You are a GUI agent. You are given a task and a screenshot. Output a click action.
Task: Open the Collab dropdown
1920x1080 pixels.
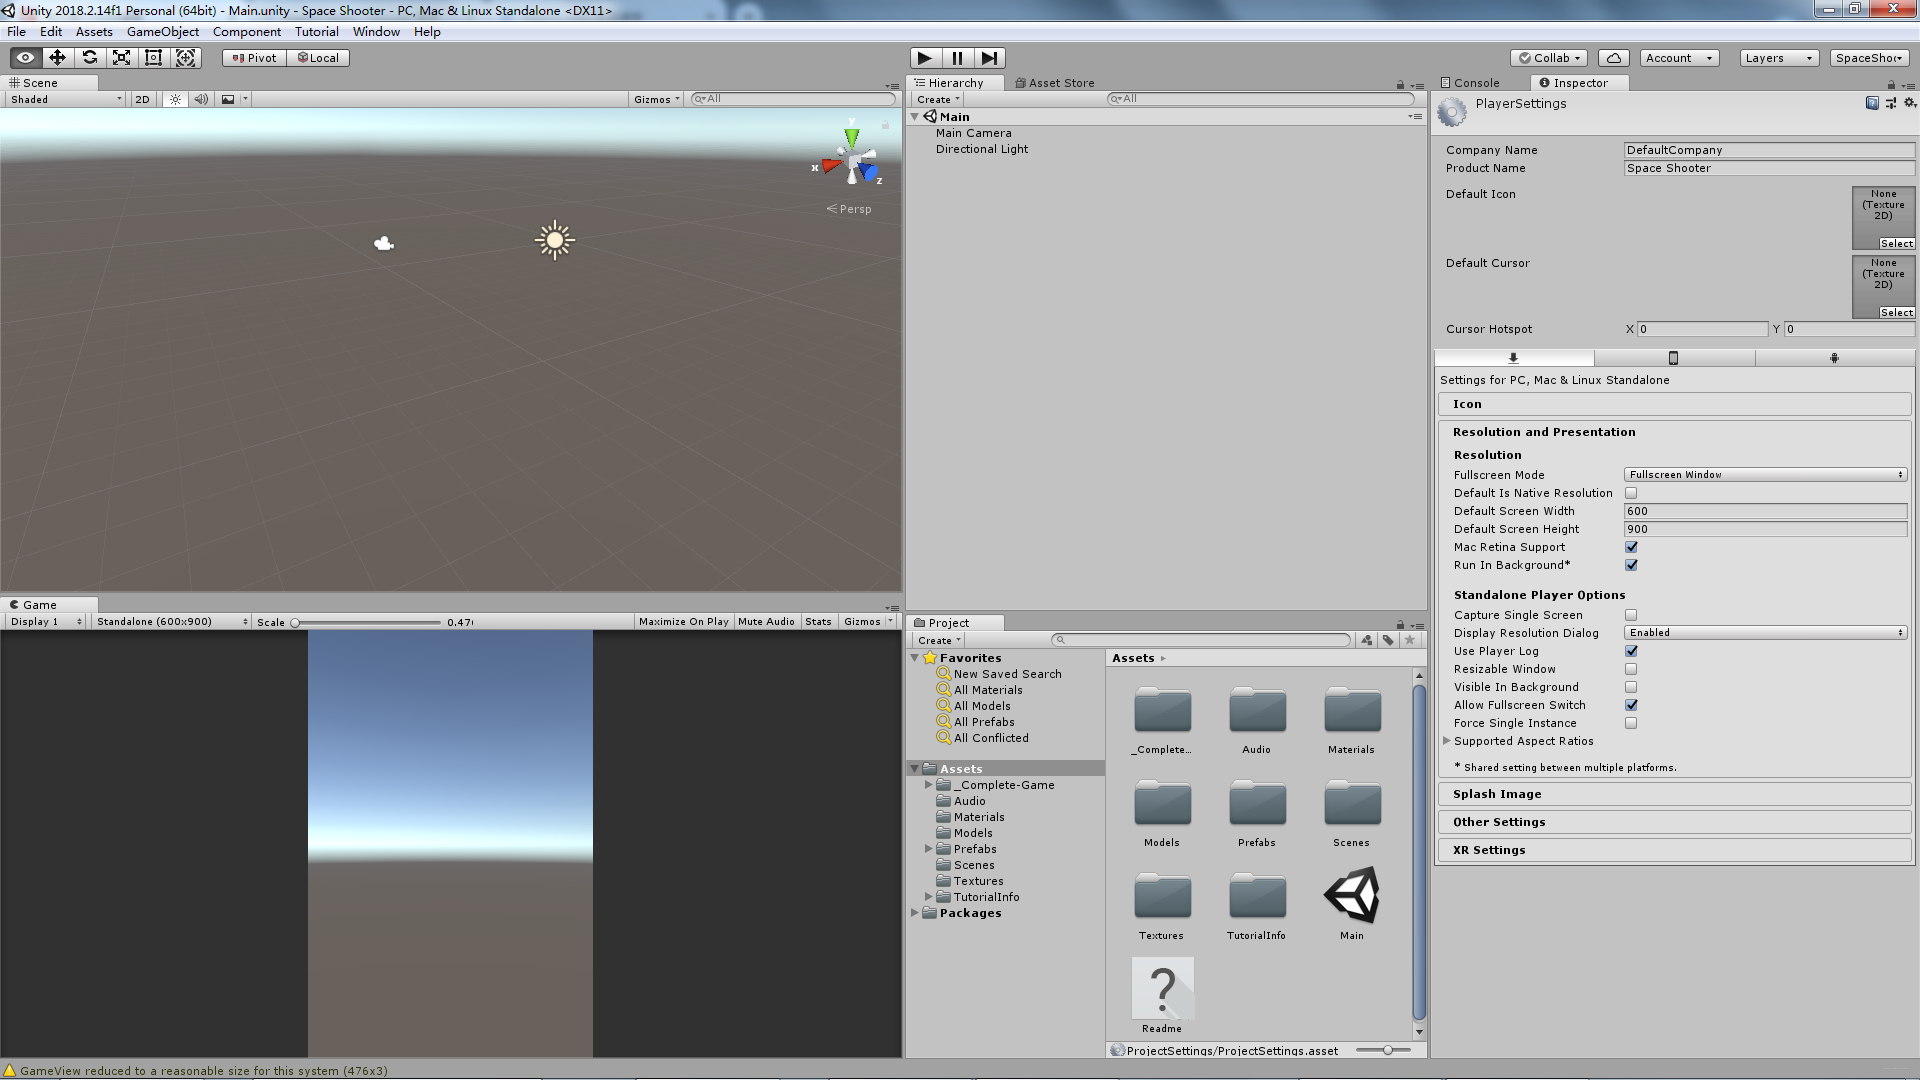point(1549,58)
